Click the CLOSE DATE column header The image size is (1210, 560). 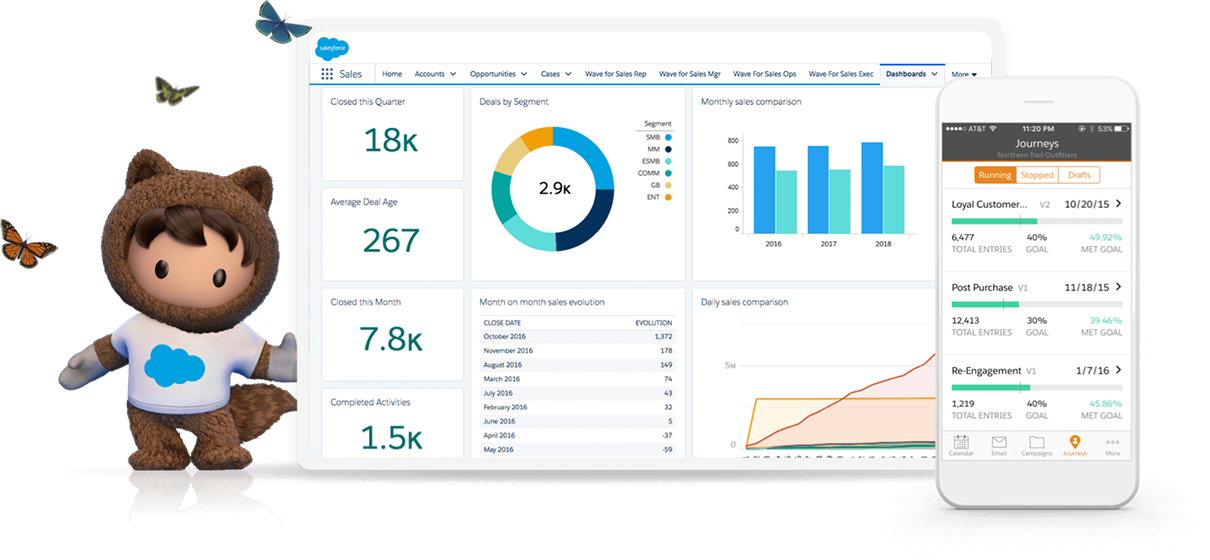504,323
